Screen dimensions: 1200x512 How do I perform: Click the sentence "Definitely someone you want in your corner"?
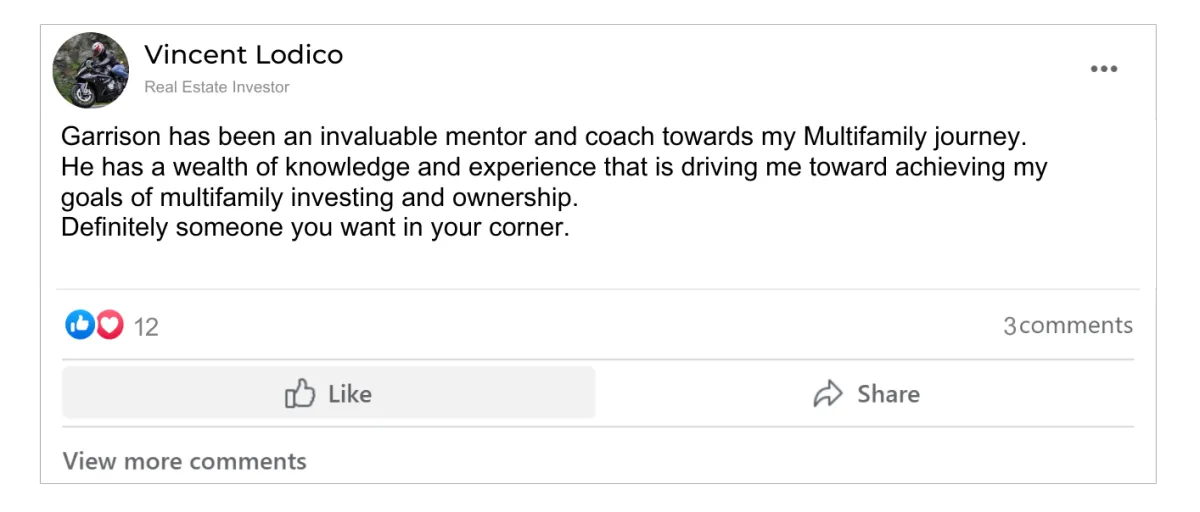[x=314, y=227]
